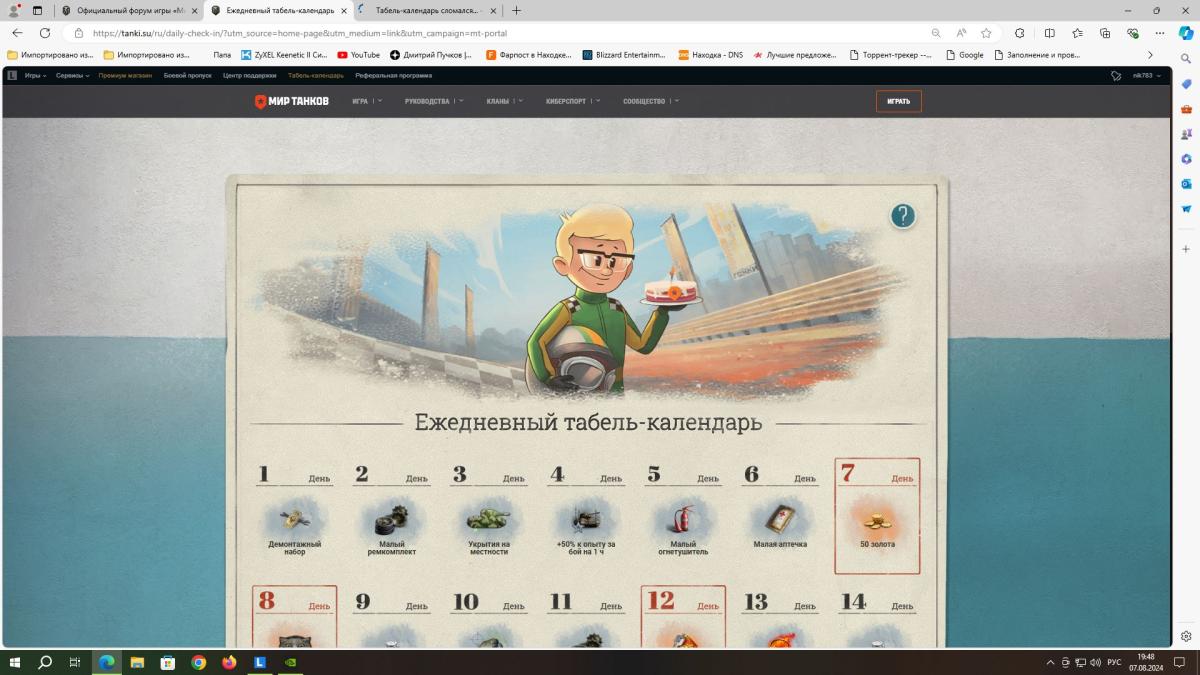The image size is (1200, 675).
Task: Click the Малый огнетушитель fire extinguisher icon
Action: pyautogui.click(x=683, y=519)
